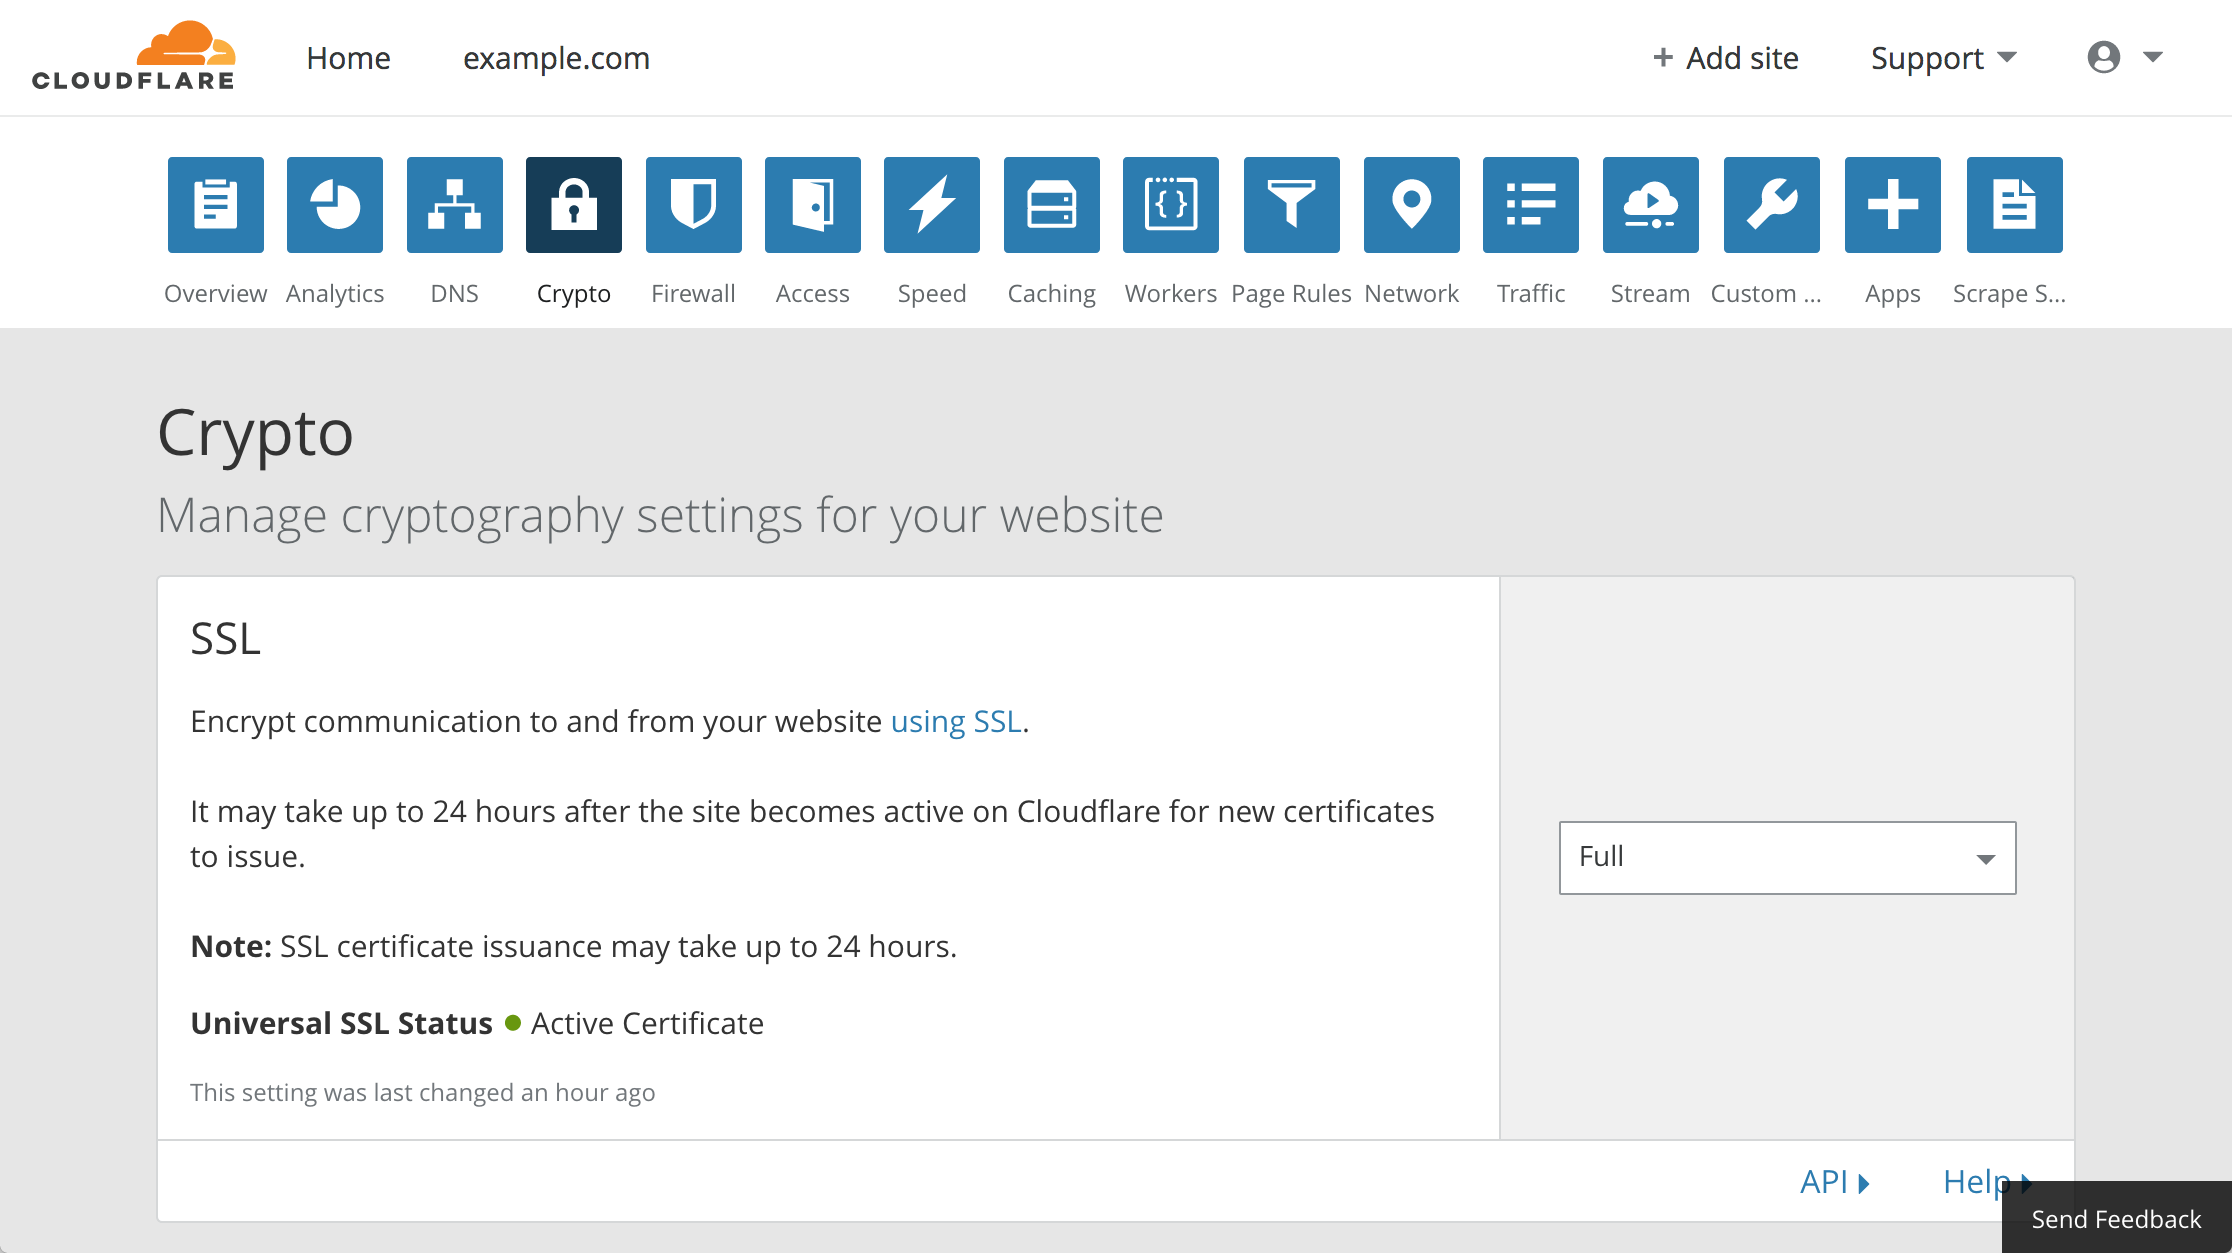Click the Speed lightning bolt icon
2232x1253 pixels.
coord(931,204)
